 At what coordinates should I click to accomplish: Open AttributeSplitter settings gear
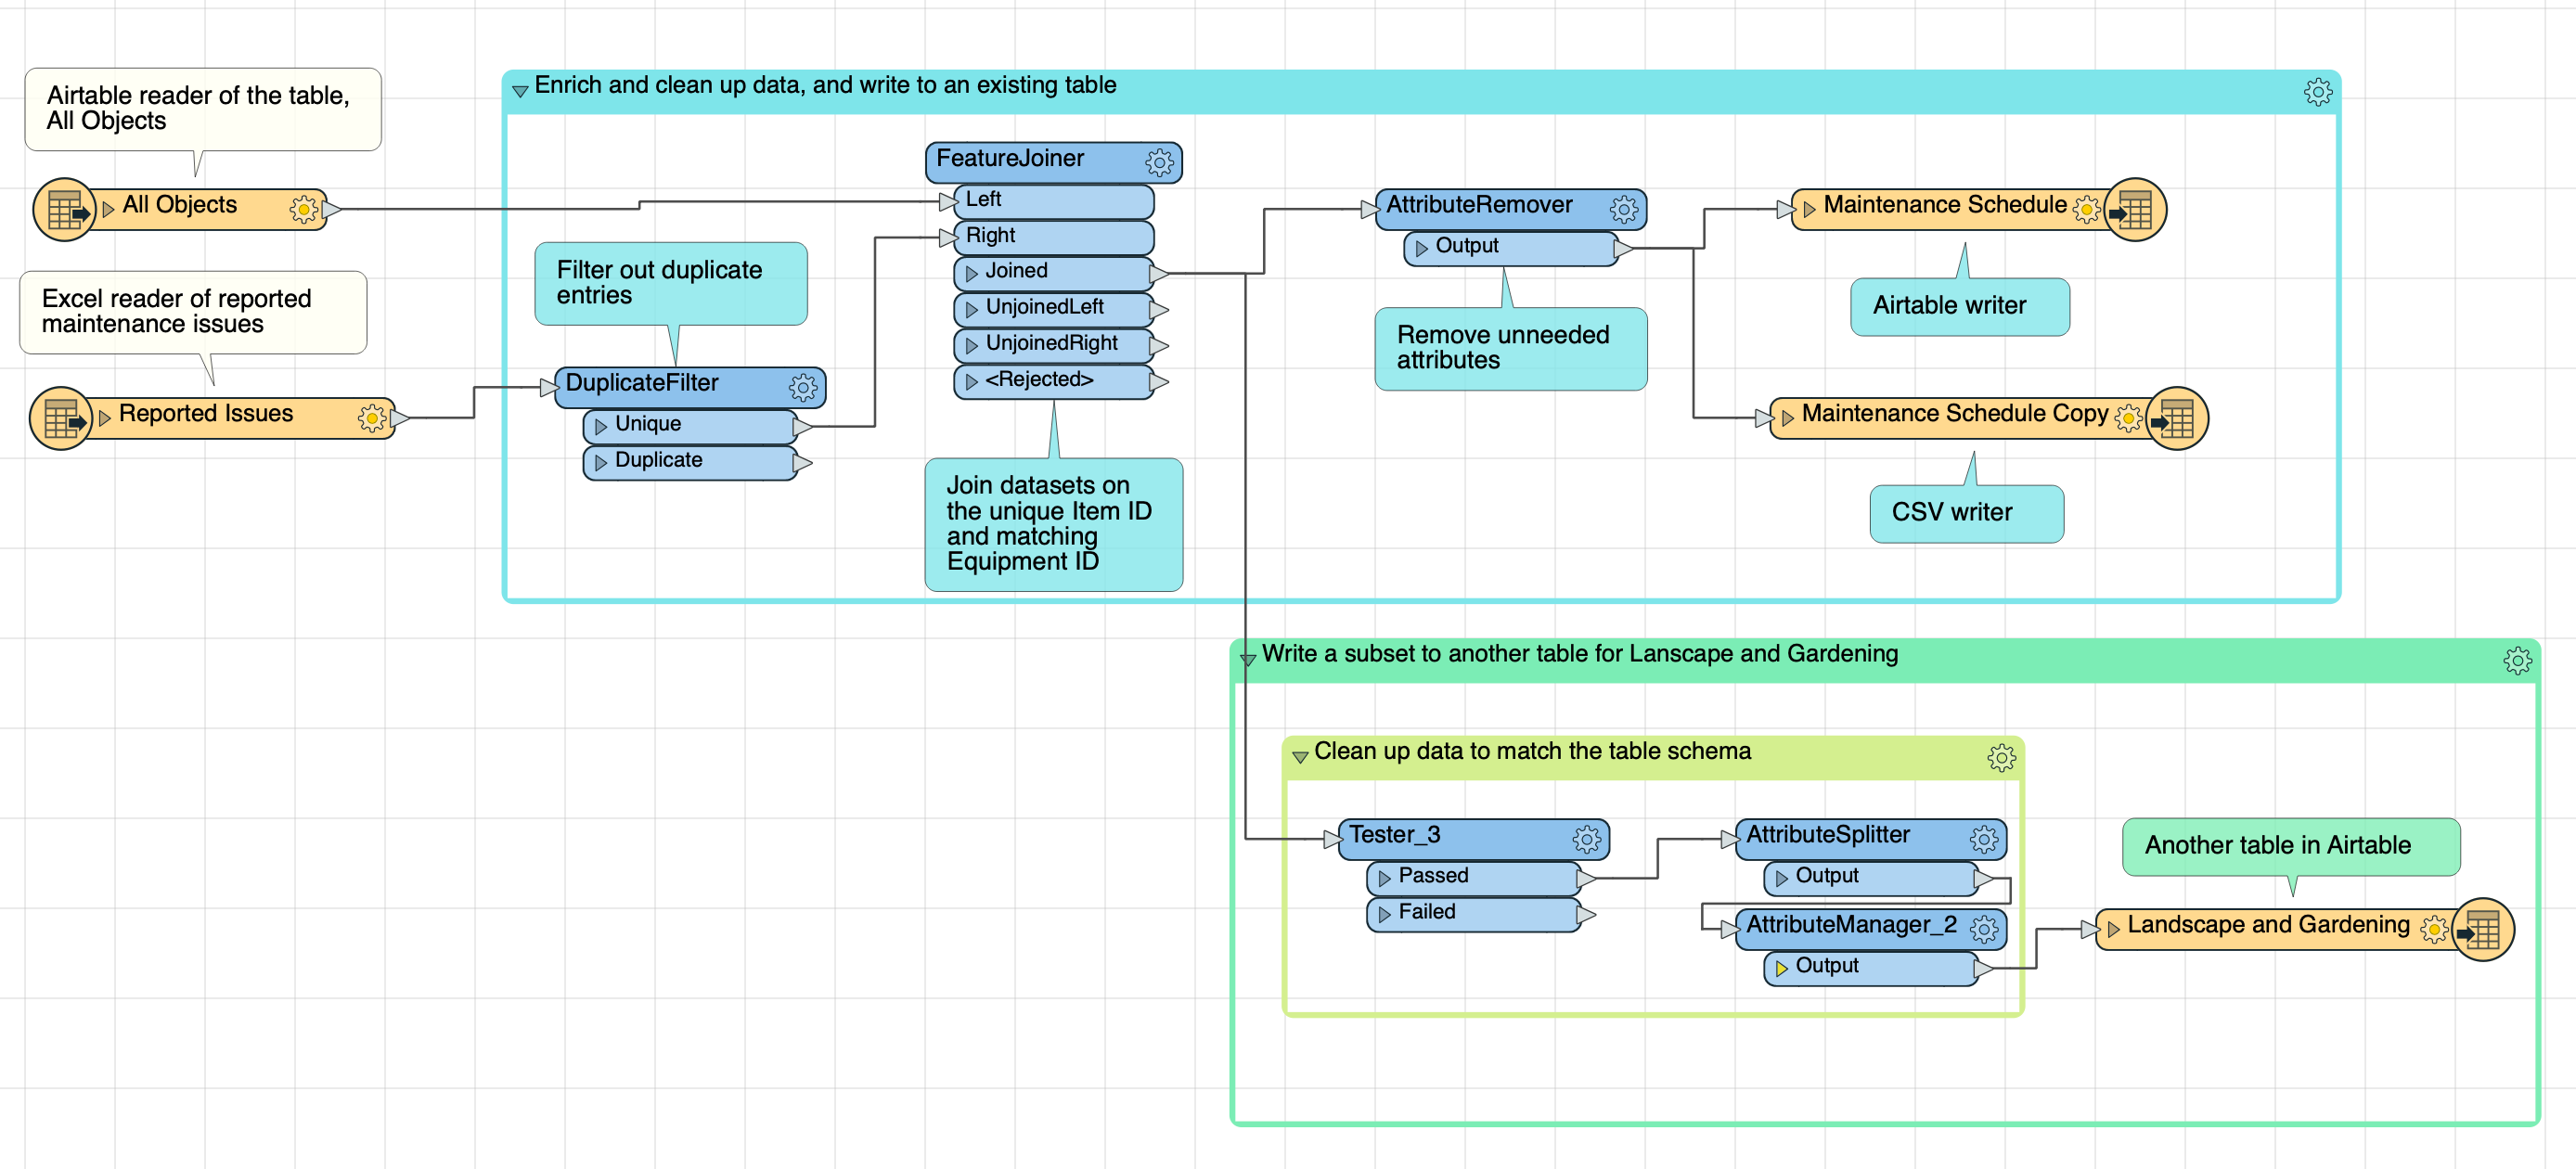[x=1984, y=839]
